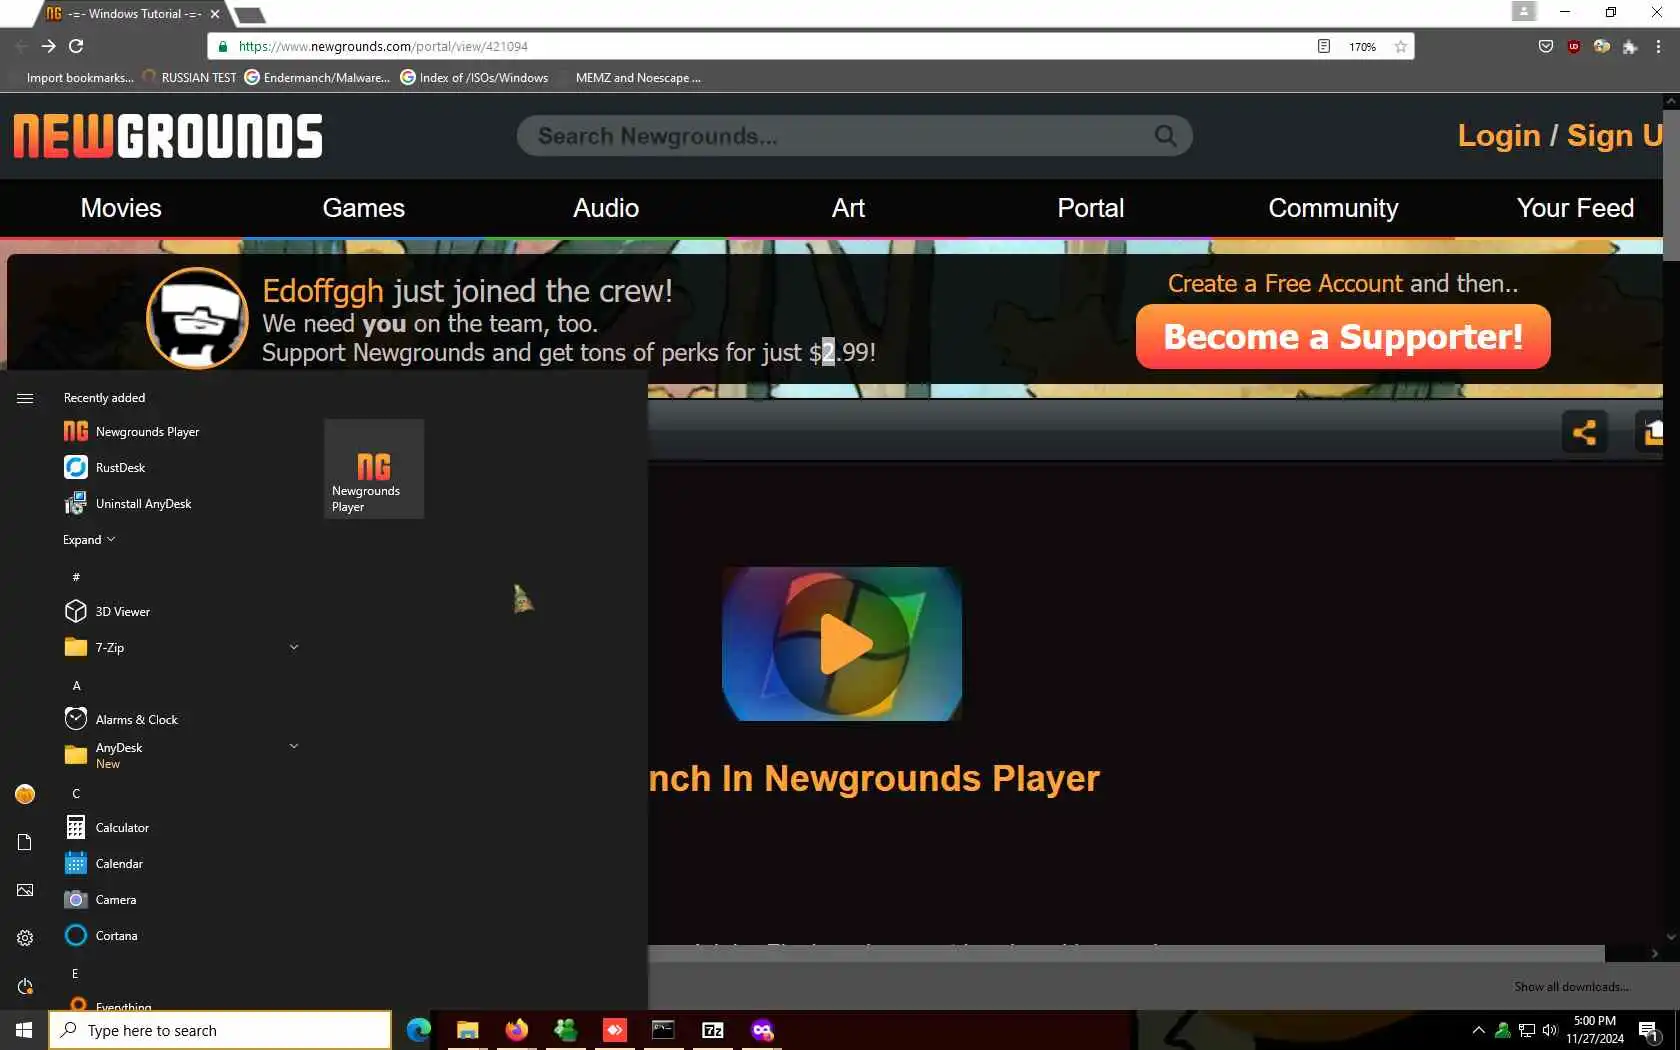
Task: Open the Audio menu
Action: [606, 208]
